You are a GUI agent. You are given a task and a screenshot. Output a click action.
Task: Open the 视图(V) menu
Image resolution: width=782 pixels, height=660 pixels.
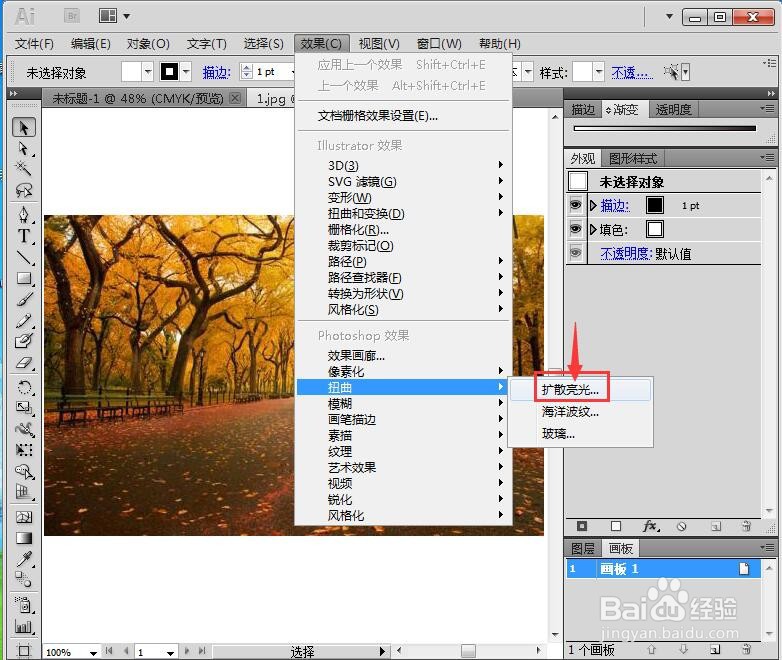379,43
